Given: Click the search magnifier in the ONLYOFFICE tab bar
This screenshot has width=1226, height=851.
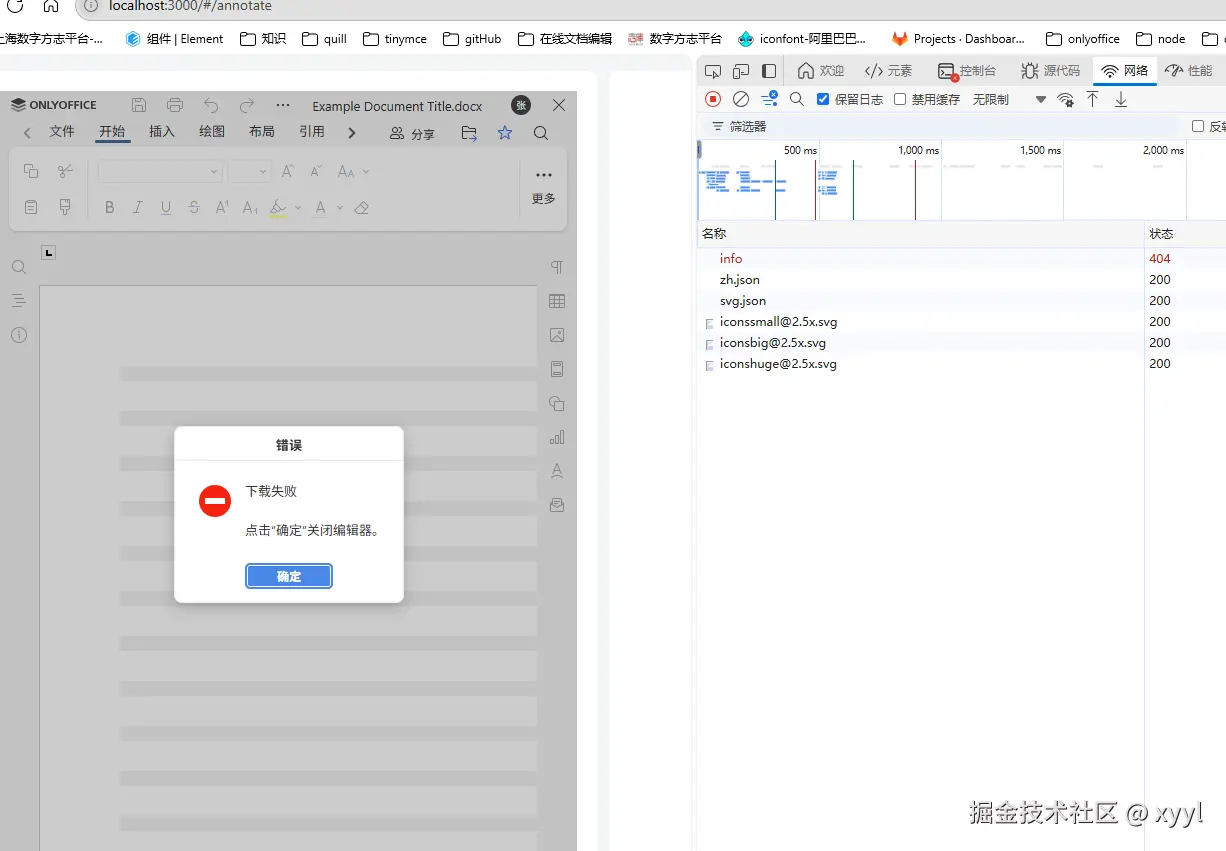Looking at the screenshot, I should pyautogui.click(x=541, y=133).
